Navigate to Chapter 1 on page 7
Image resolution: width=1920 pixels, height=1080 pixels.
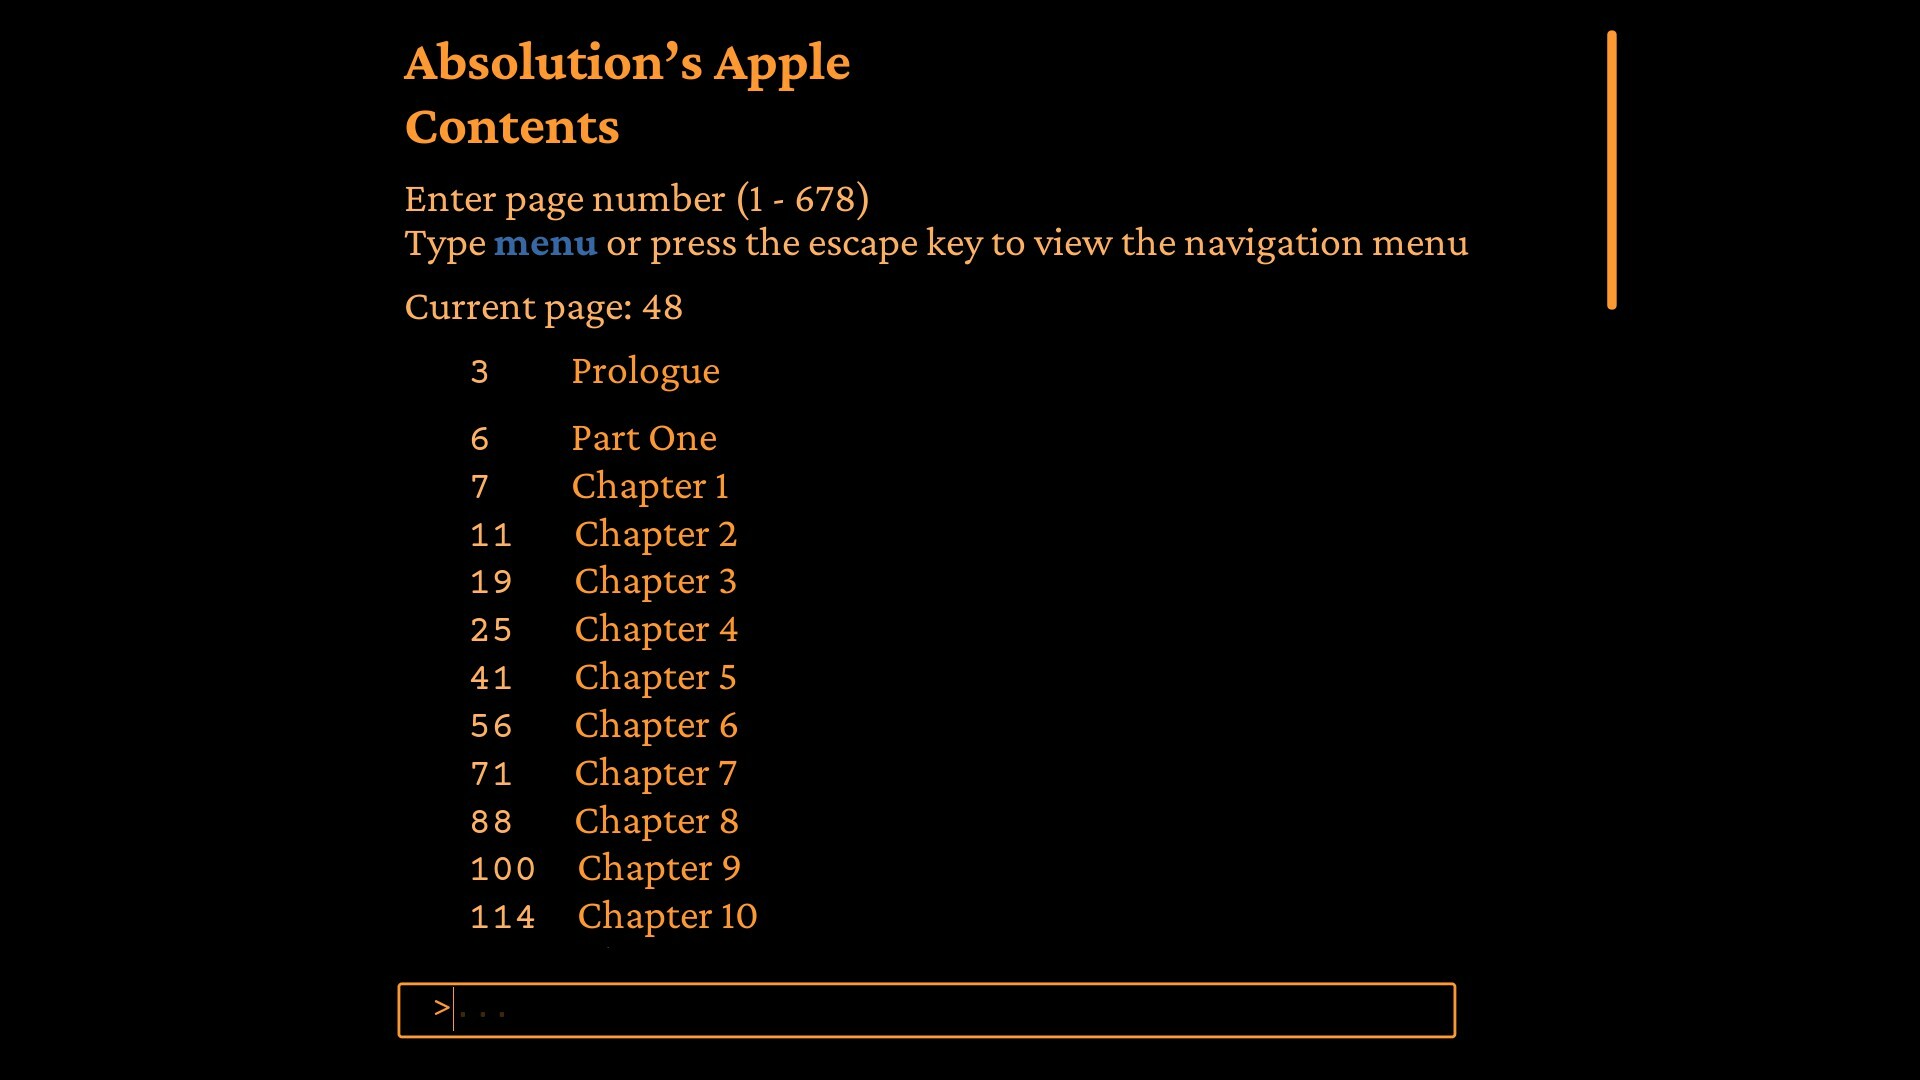click(x=649, y=487)
